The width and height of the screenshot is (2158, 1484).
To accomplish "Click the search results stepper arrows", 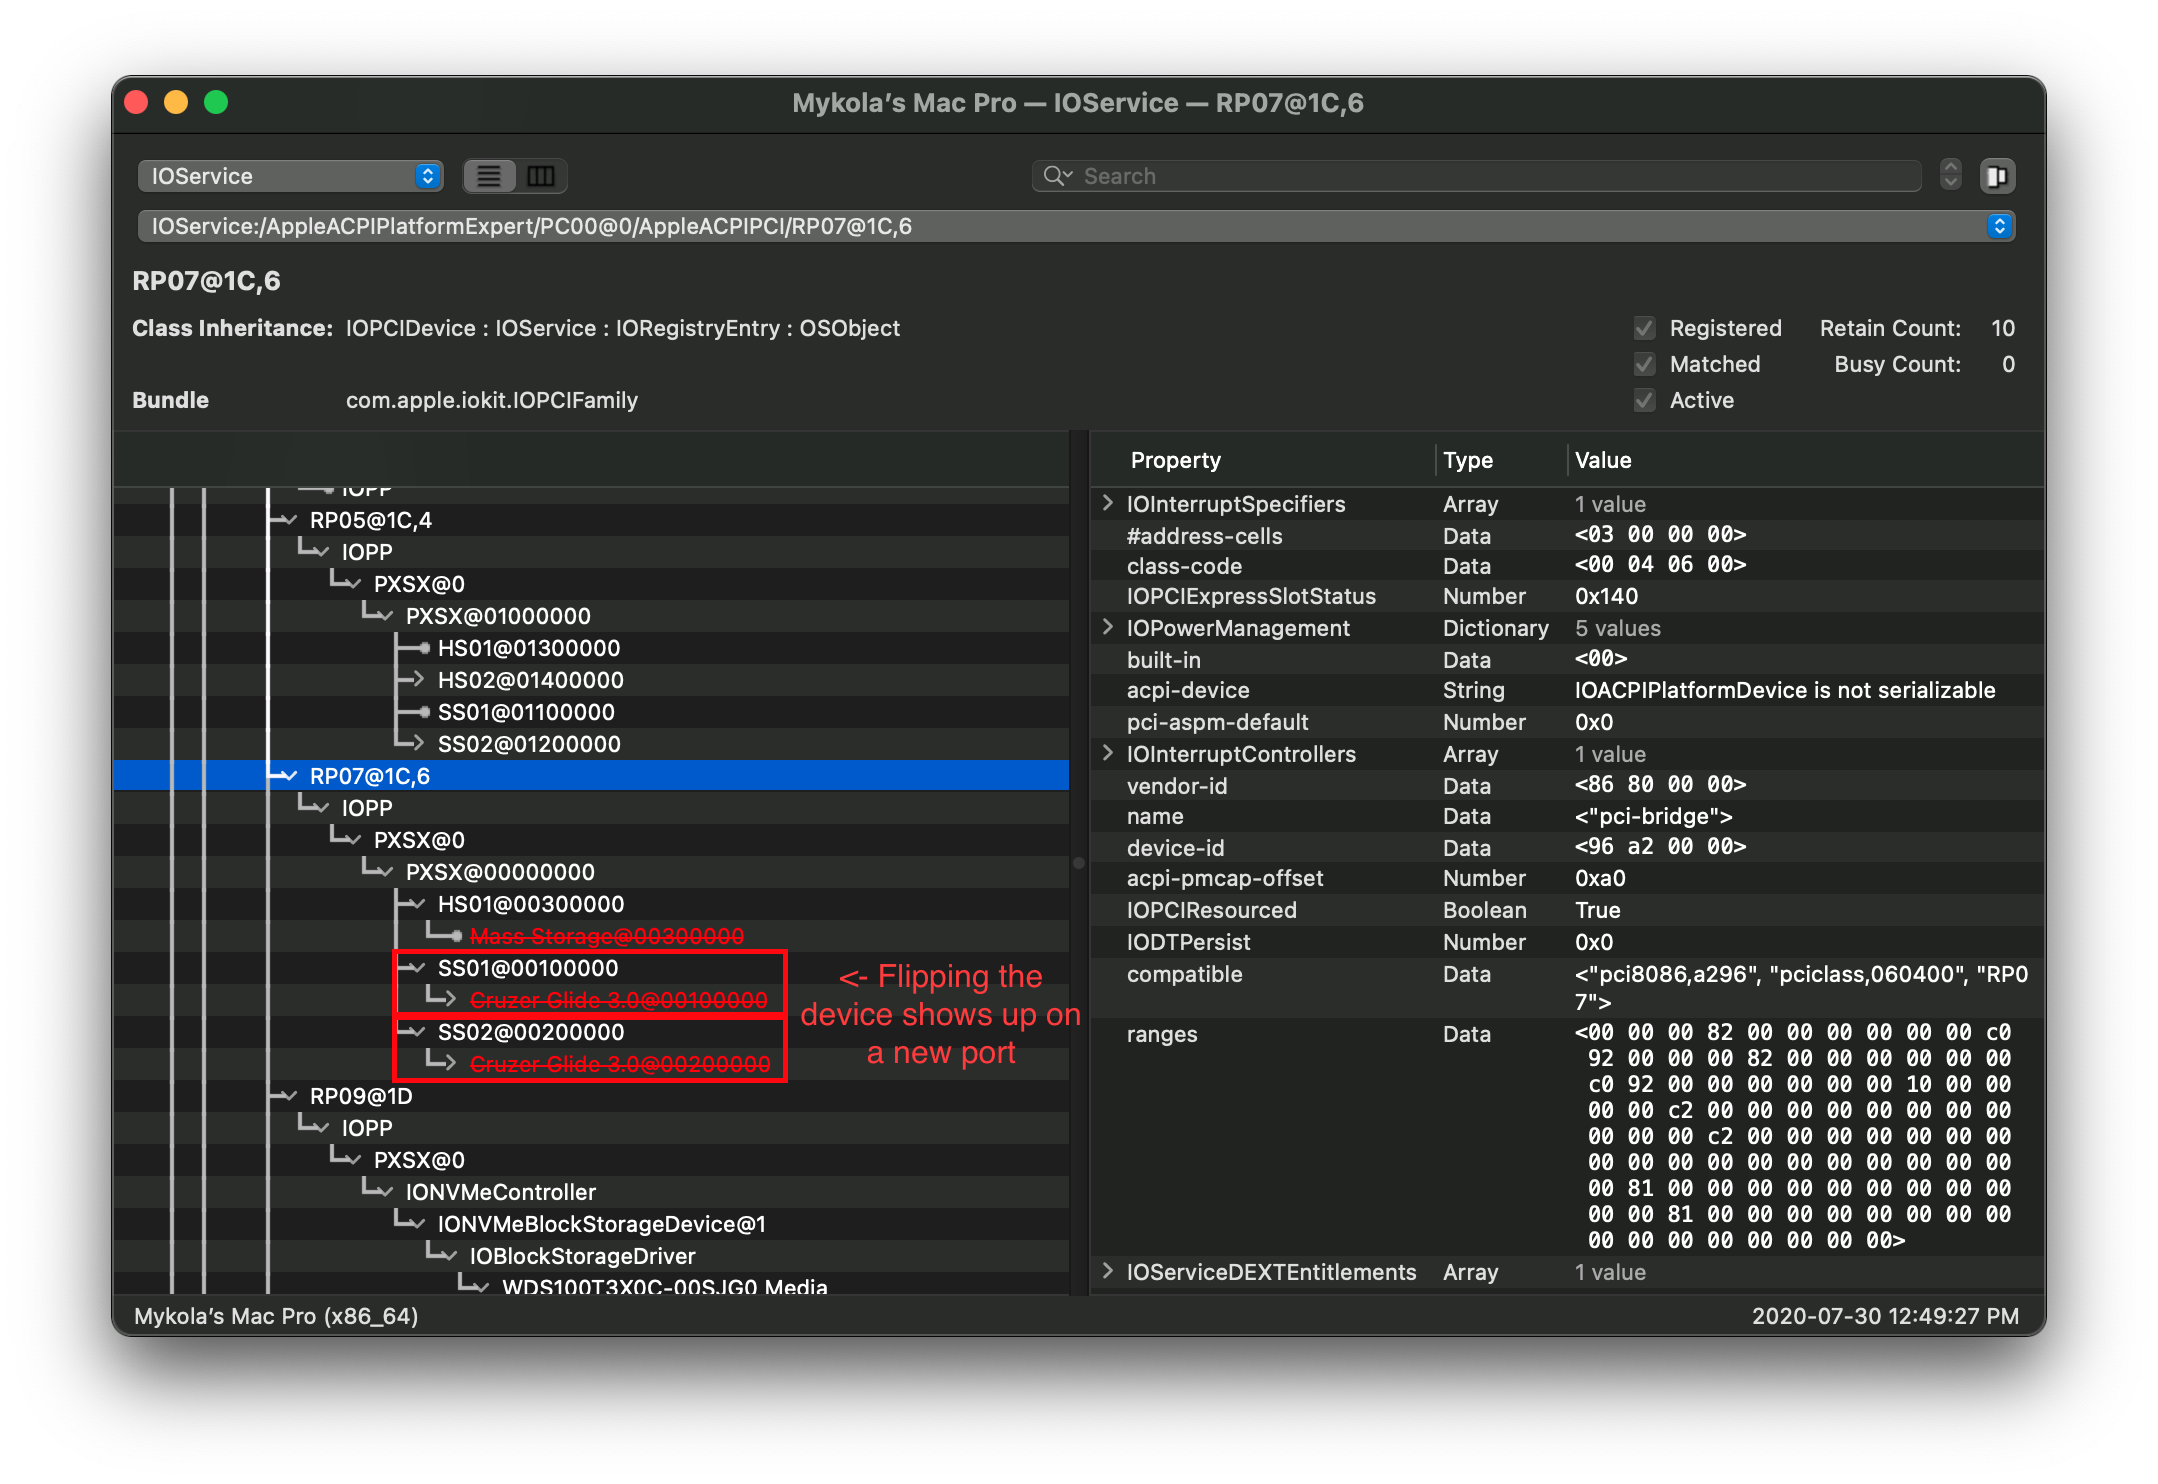I will point(1950,176).
